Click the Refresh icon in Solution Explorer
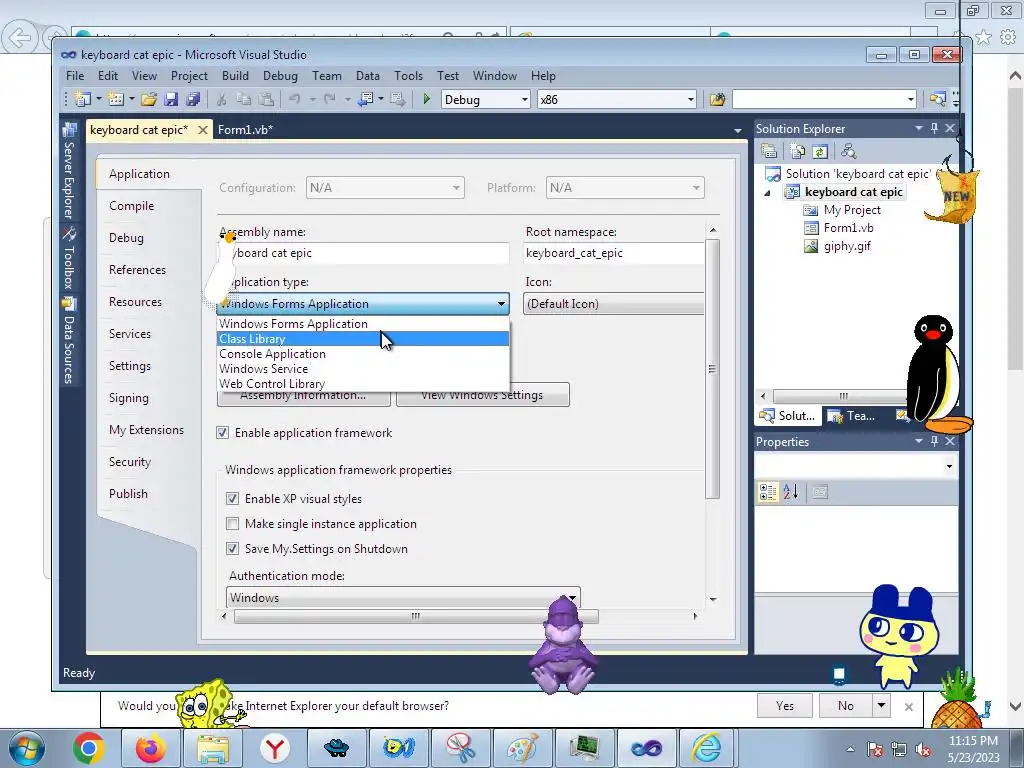The width and height of the screenshot is (1024, 768). [820, 152]
